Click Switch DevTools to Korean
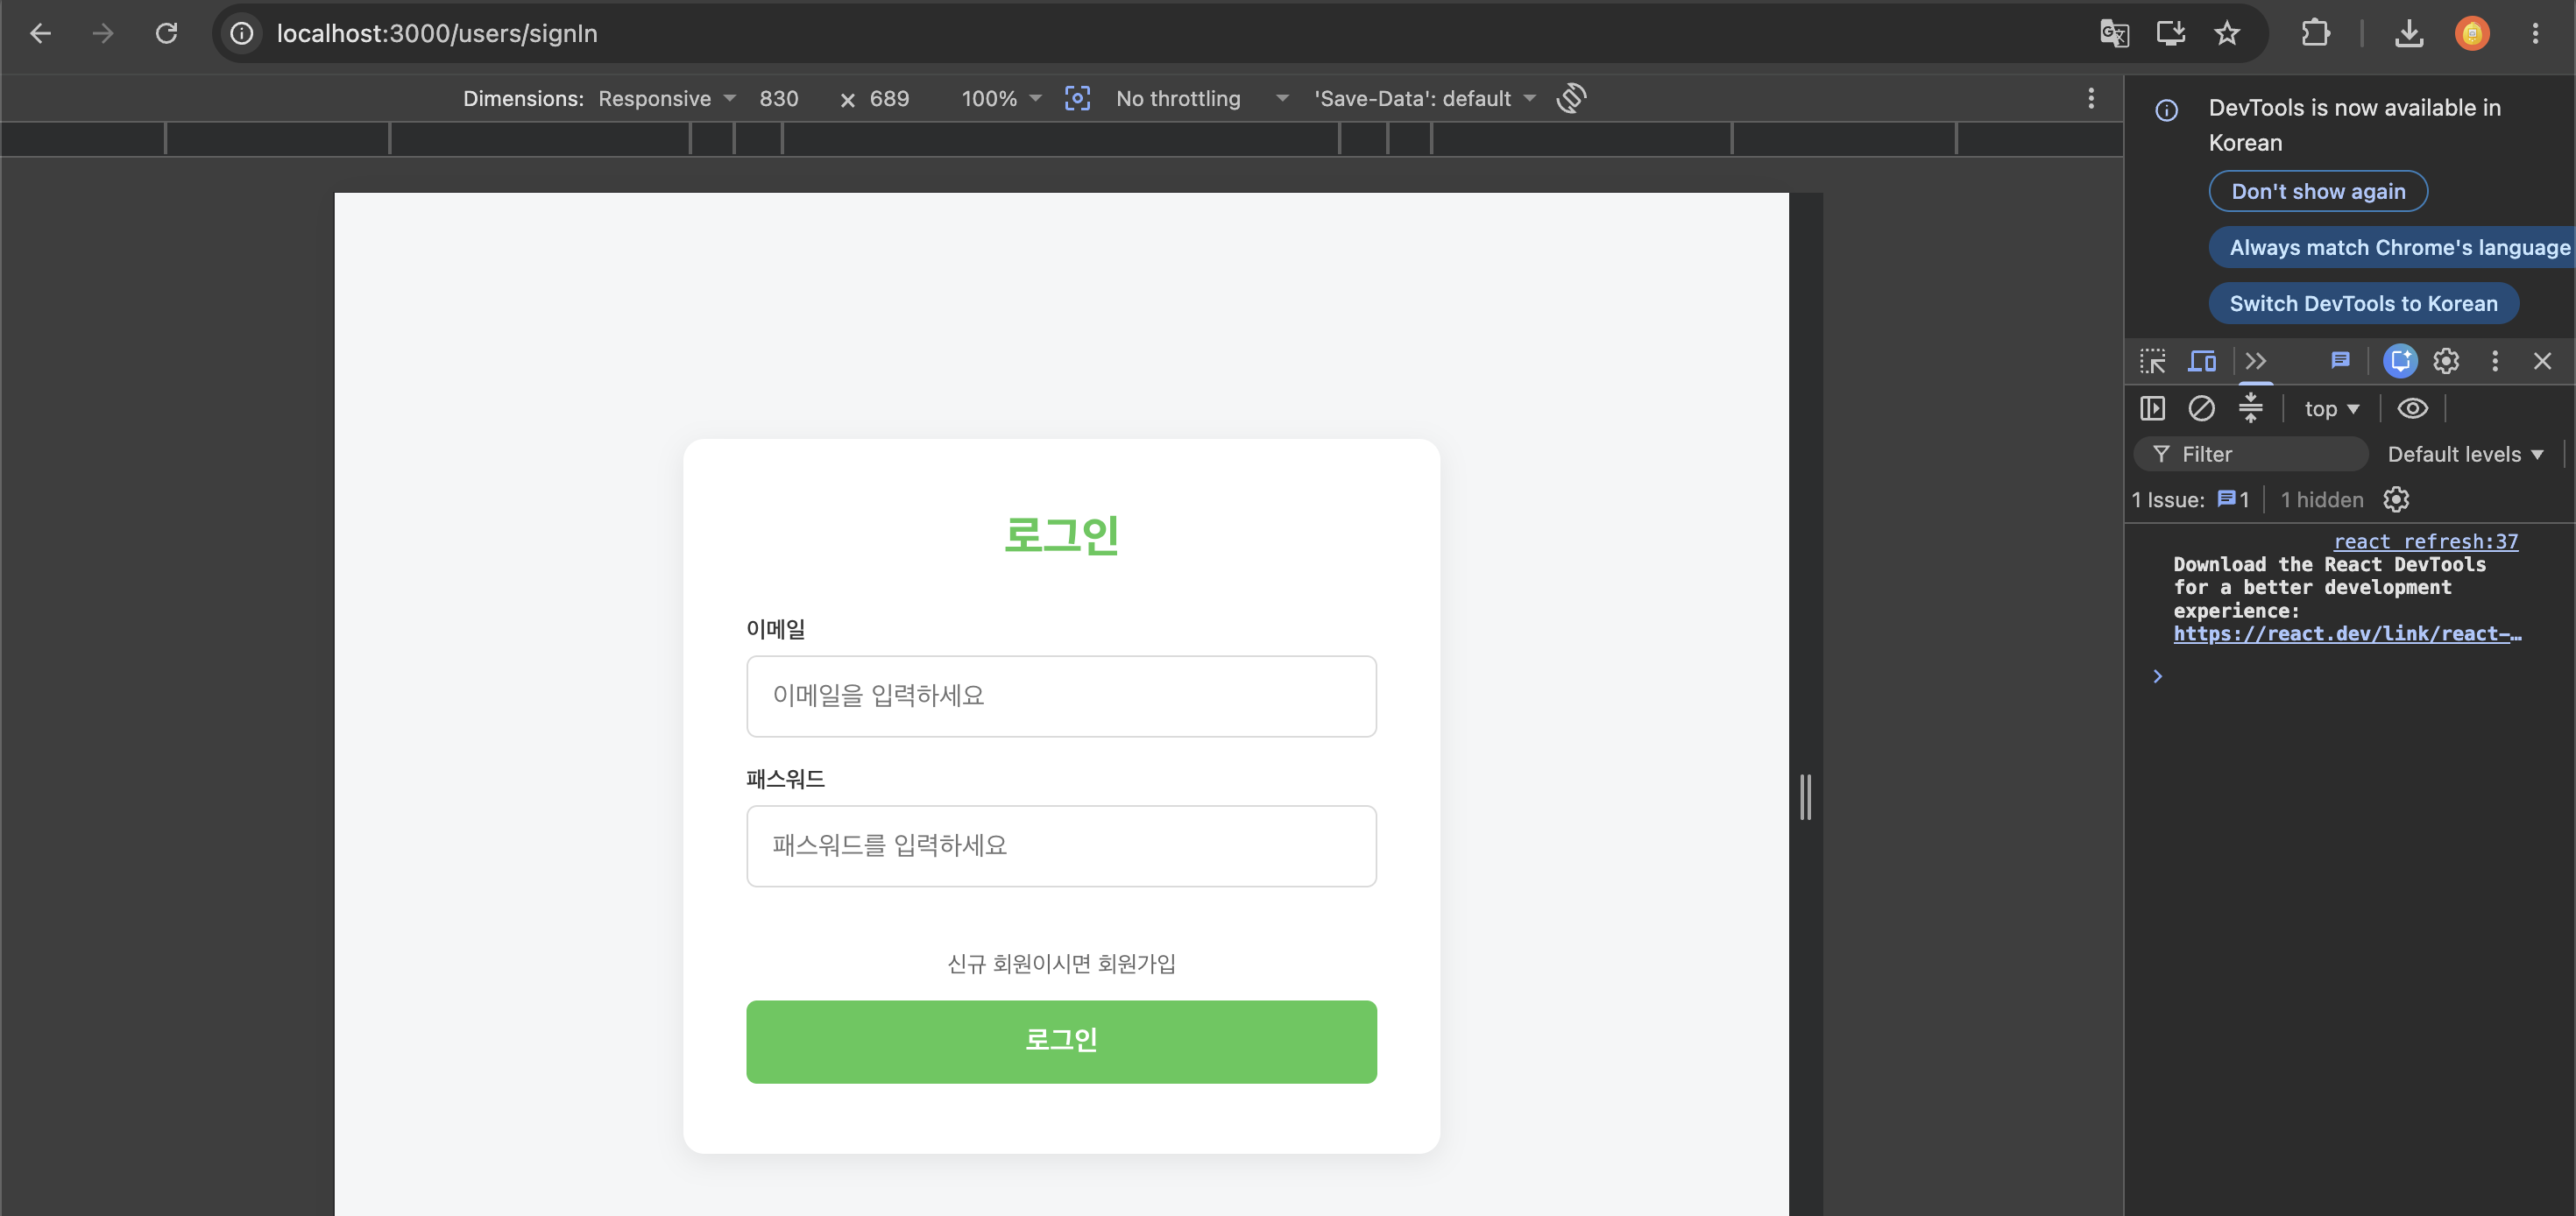2576x1216 pixels. [2363, 303]
